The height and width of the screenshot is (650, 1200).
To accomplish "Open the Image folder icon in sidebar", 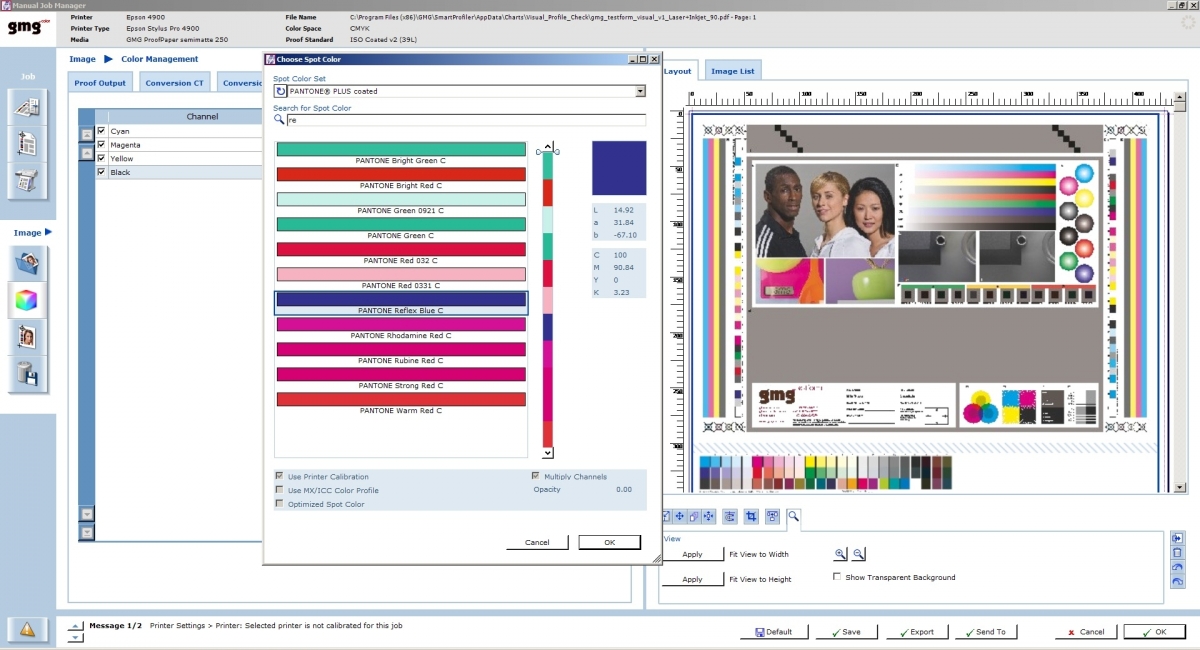I will [27, 264].
